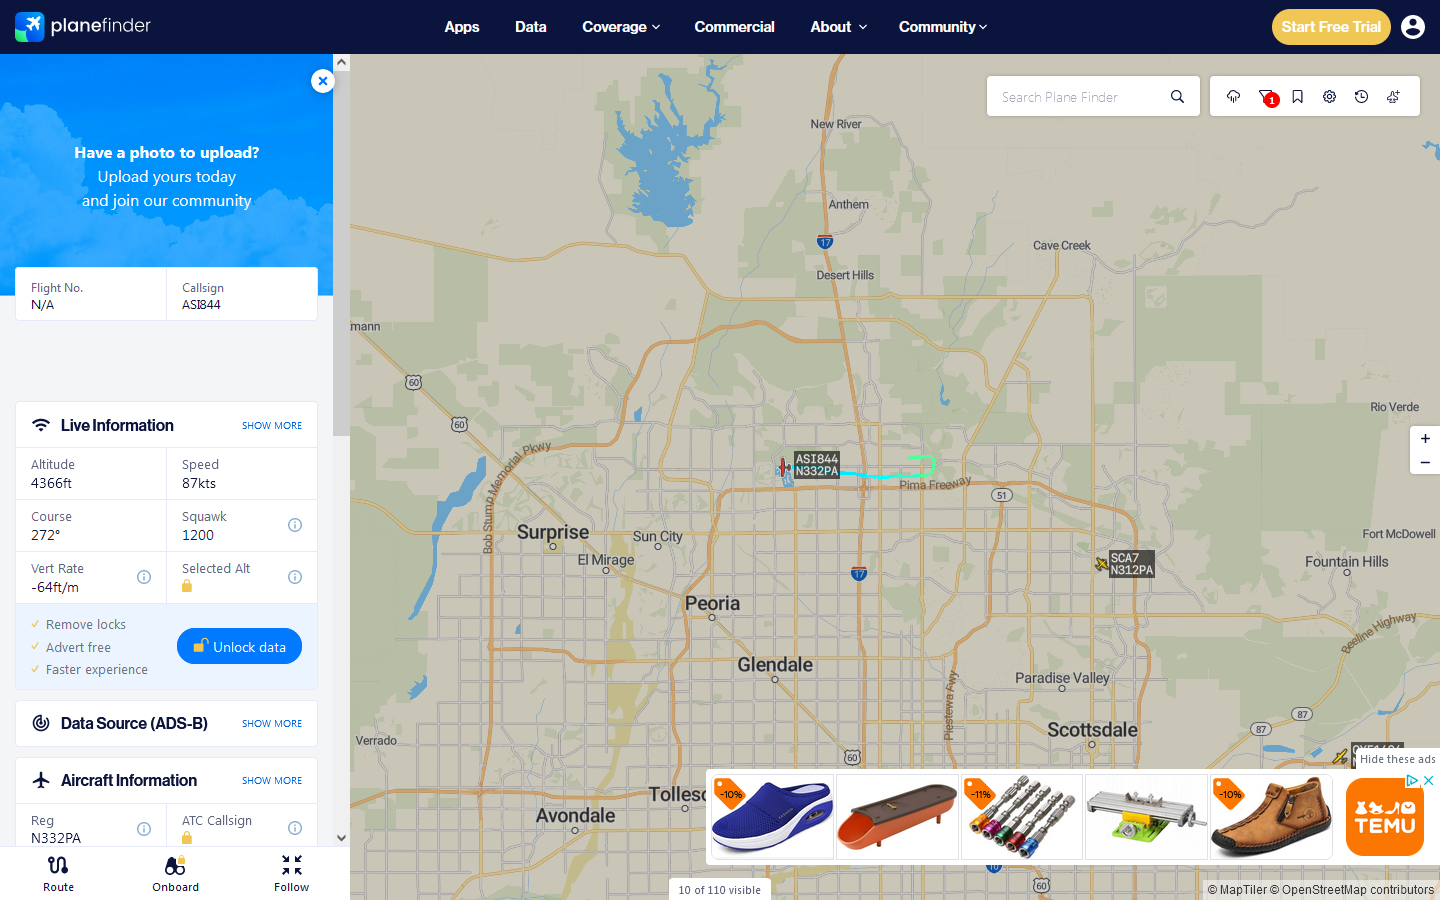The image size is (1440, 900).
Task: Open the green milling vise ad thumbnail
Action: point(1146,816)
